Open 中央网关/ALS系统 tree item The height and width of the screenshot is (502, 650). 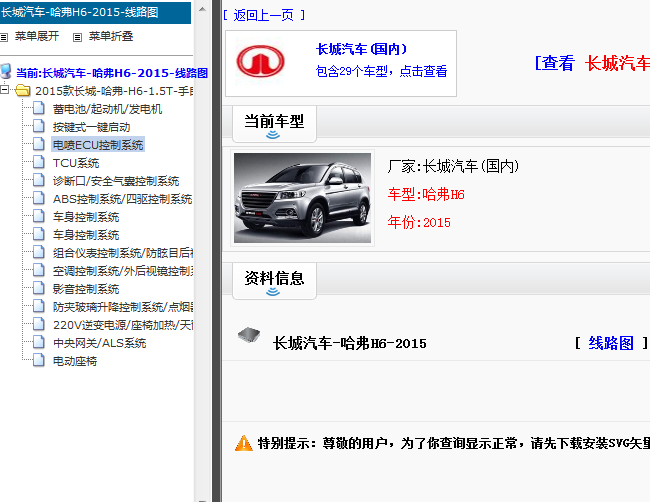coord(99,343)
